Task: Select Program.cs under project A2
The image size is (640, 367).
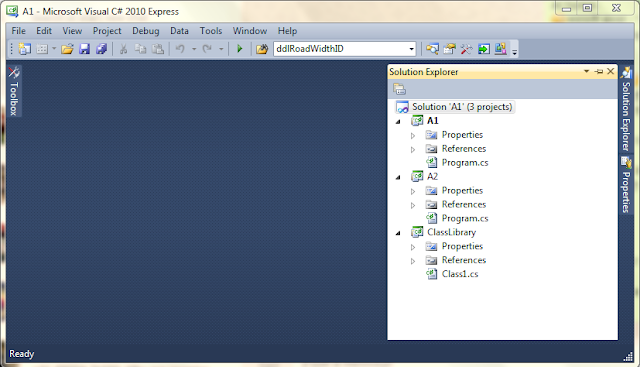Action: pyautogui.click(x=465, y=218)
